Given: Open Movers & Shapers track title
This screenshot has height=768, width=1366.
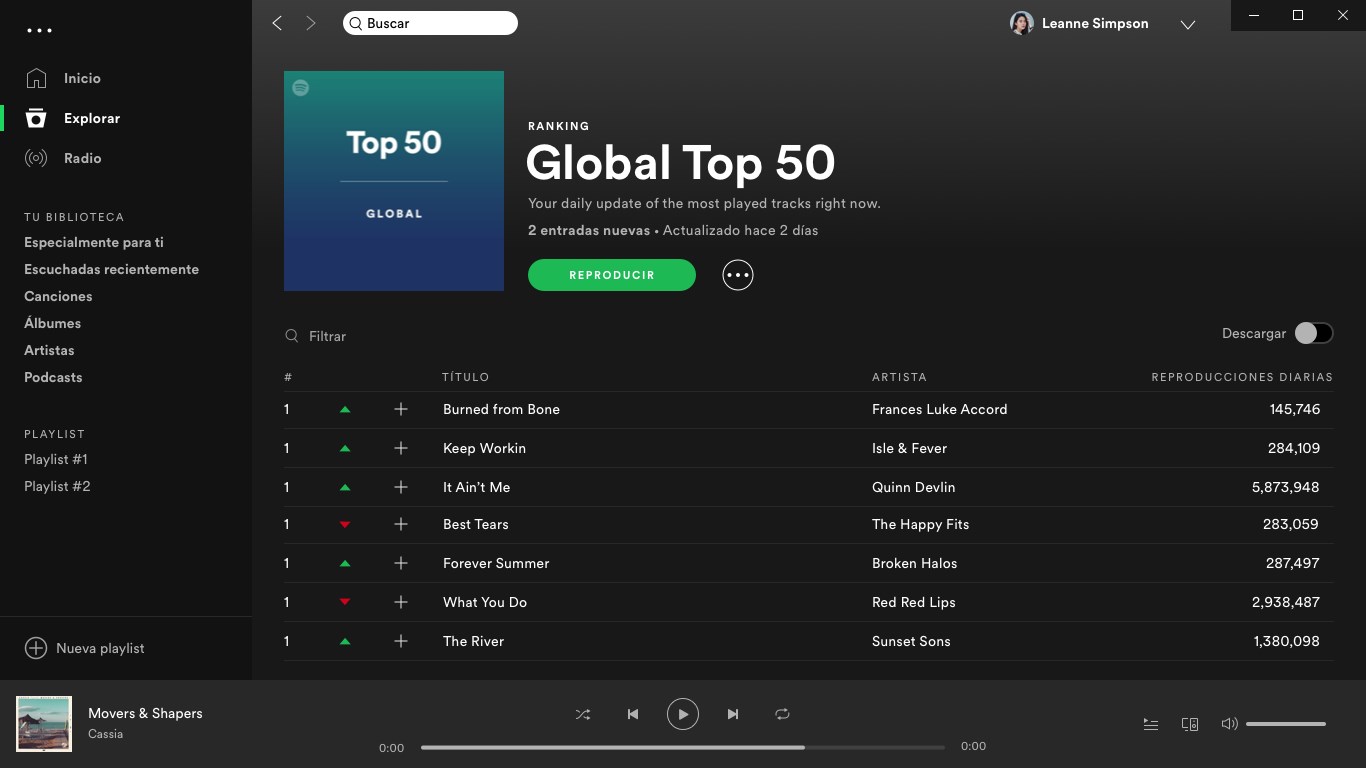Looking at the screenshot, I should pyautogui.click(x=145, y=713).
